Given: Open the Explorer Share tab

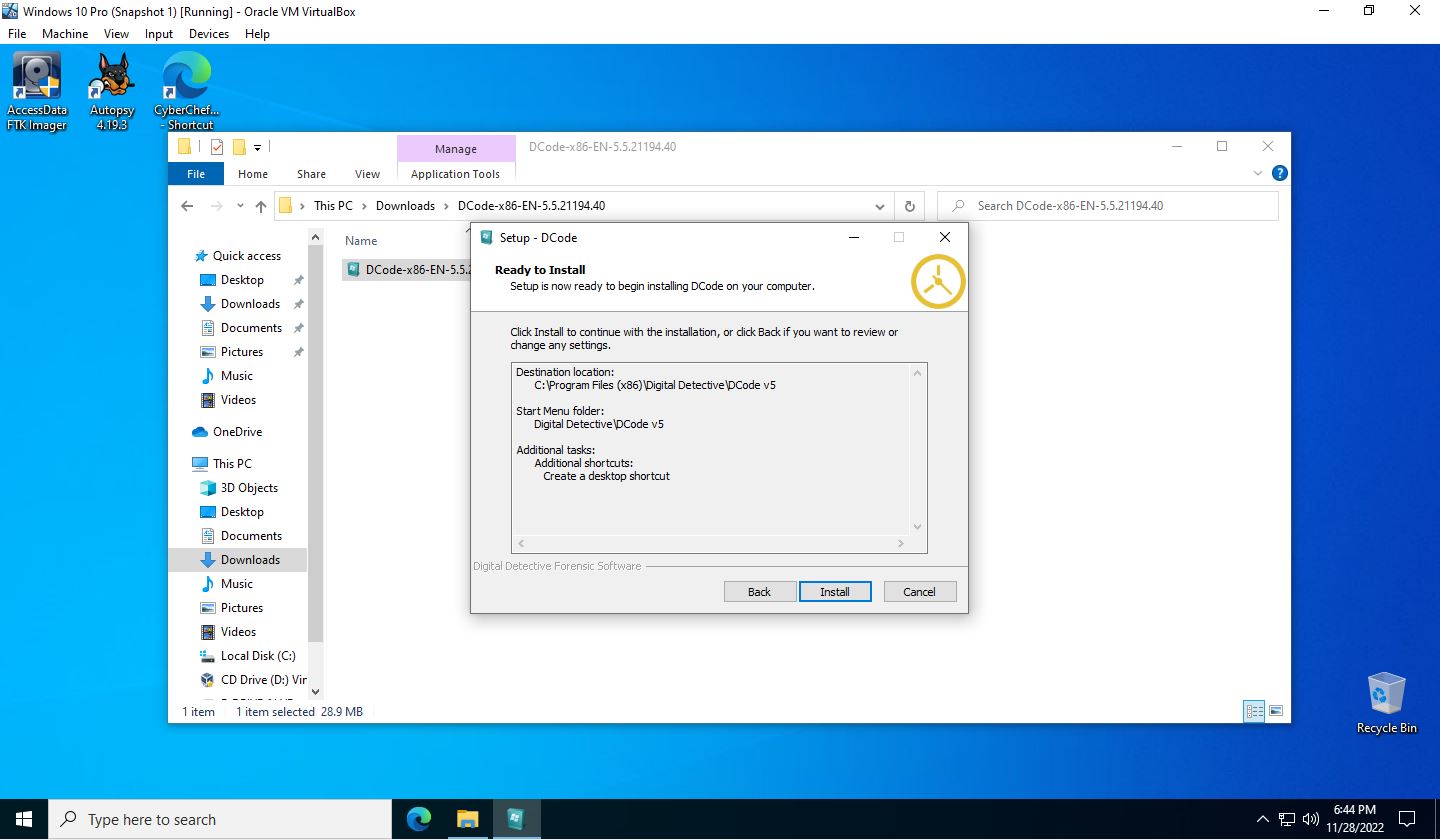Looking at the screenshot, I should (x=311, y=173).
